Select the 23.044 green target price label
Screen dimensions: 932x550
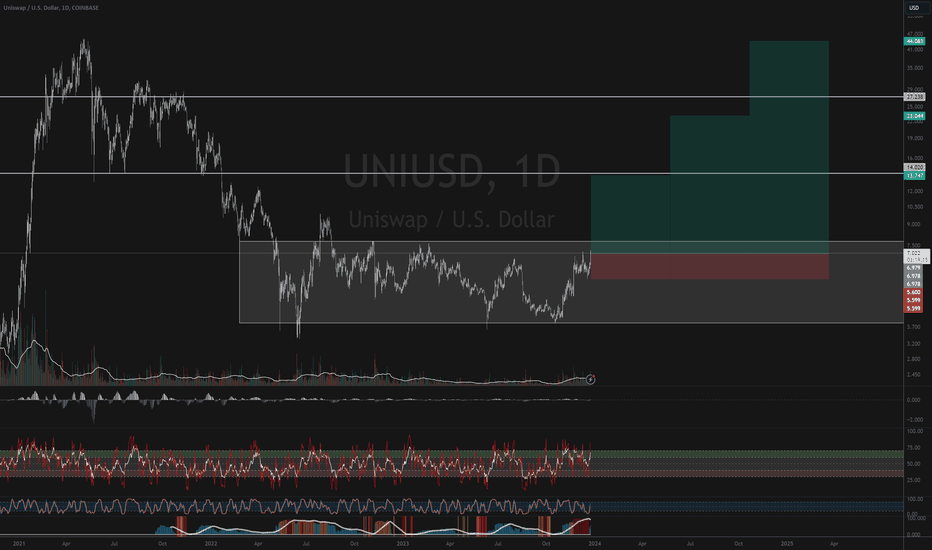point(914,116)
